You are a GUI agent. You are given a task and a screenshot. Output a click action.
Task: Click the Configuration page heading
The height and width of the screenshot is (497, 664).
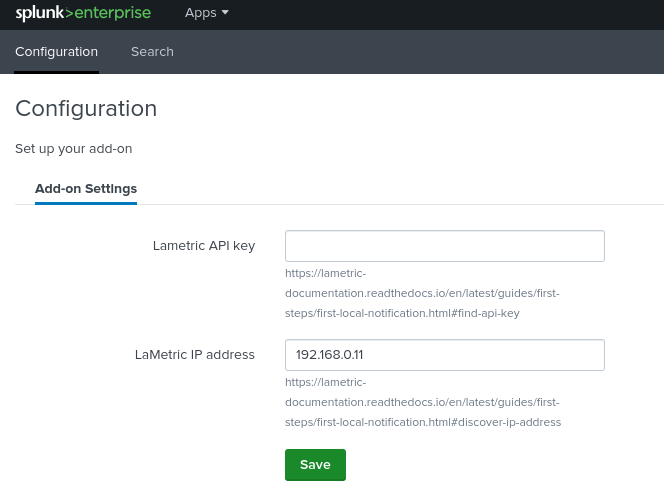86,108
